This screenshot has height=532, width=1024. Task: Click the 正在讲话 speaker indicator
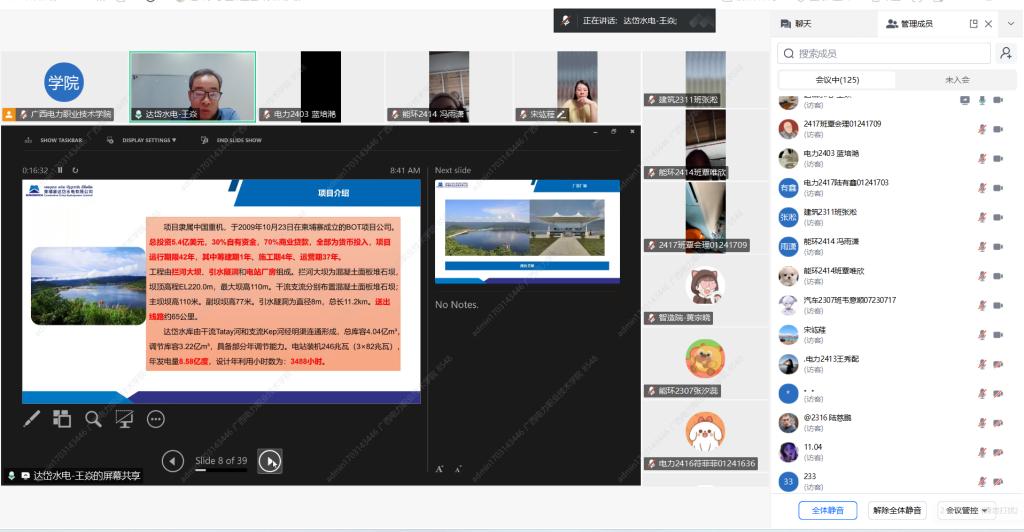pos(634,21)
